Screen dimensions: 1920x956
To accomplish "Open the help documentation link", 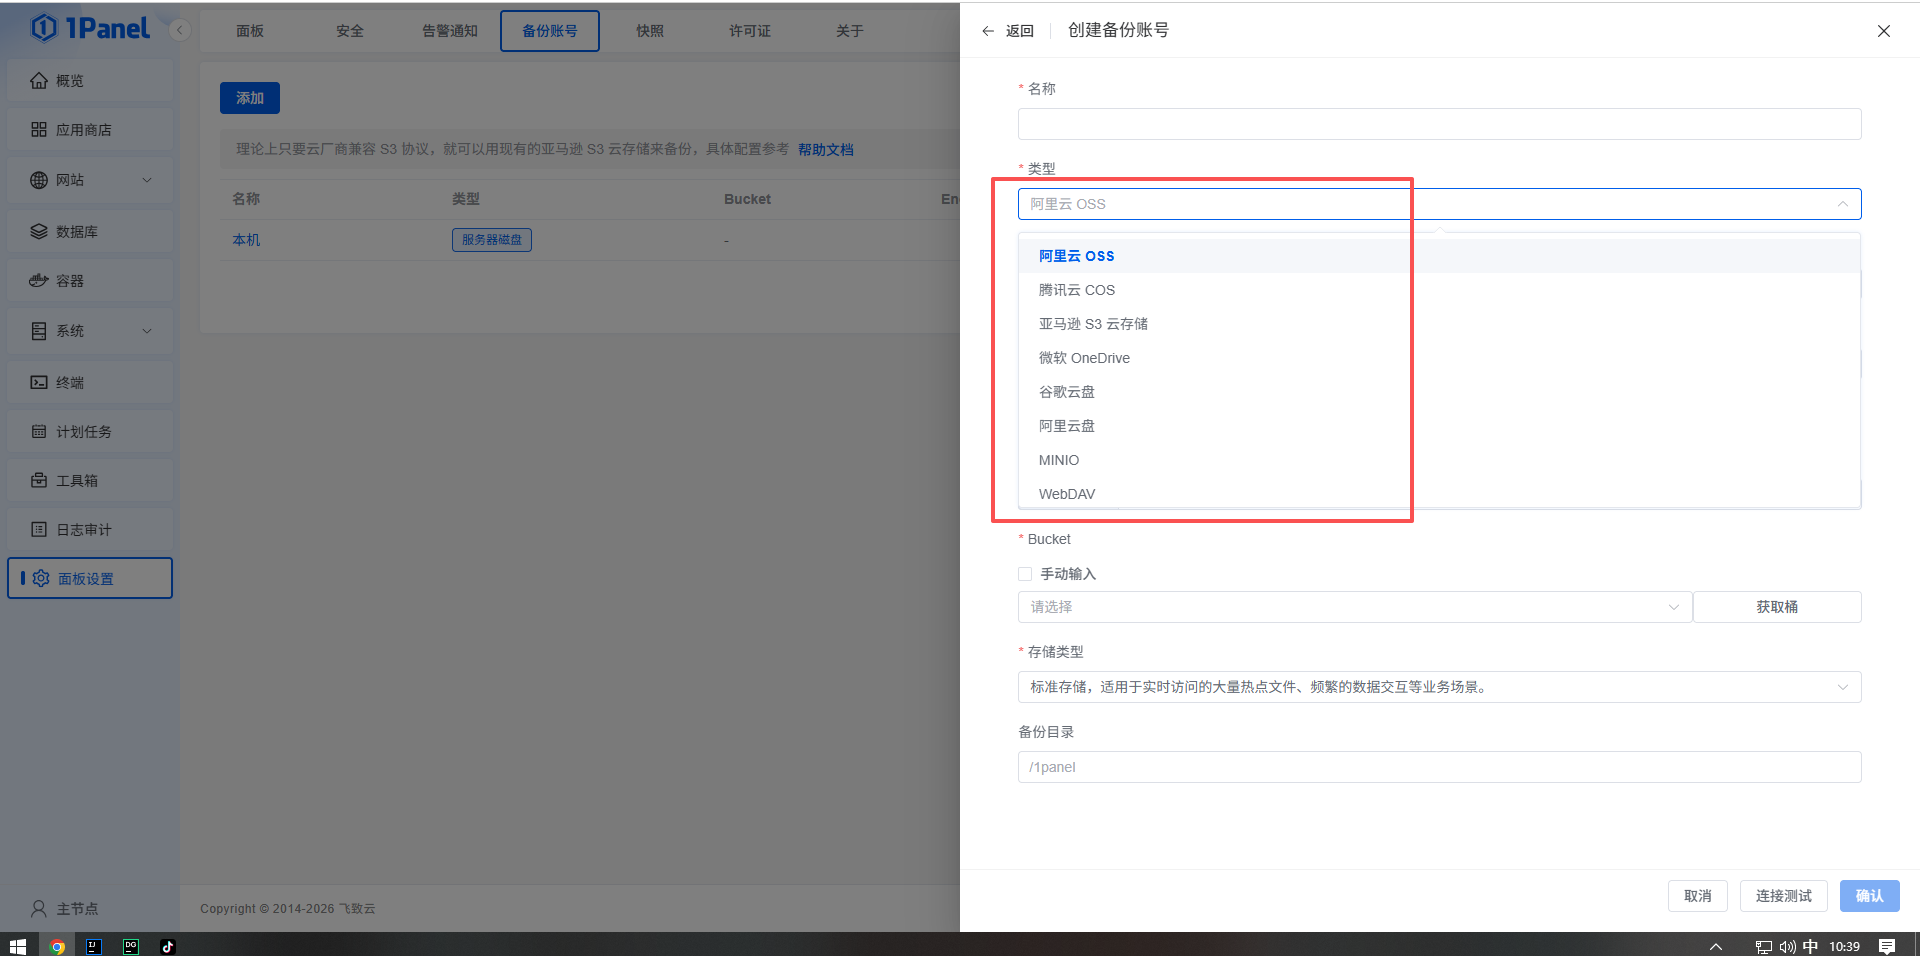I will [825, 150].
